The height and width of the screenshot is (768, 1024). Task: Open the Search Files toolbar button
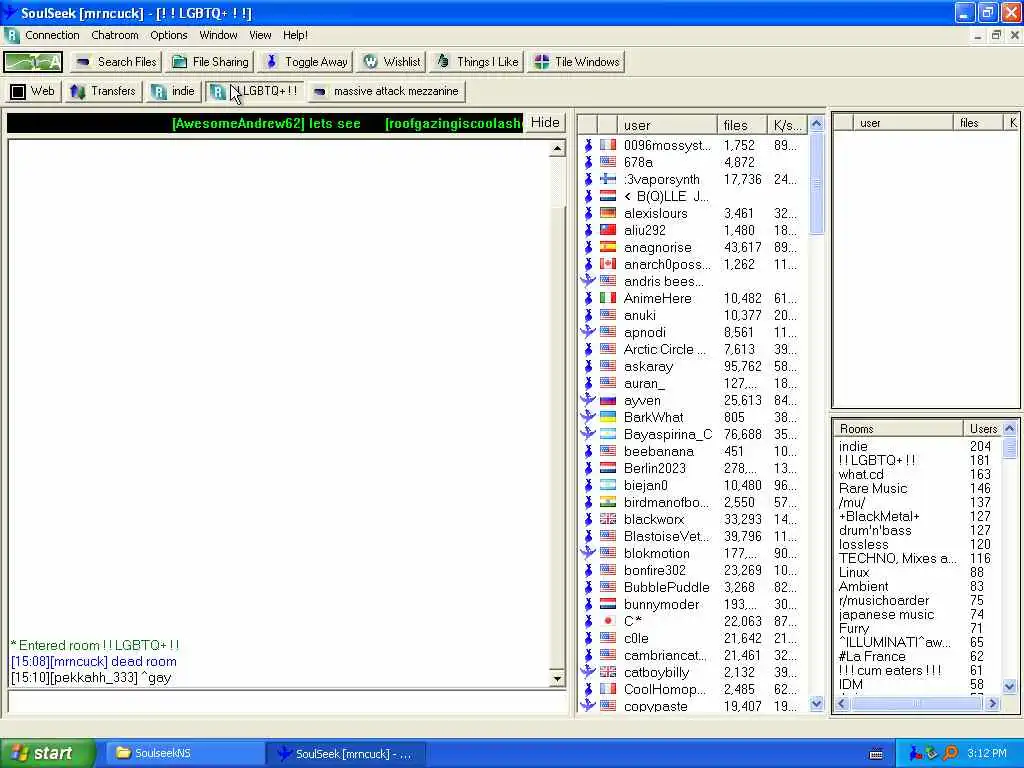pos(116,62)
